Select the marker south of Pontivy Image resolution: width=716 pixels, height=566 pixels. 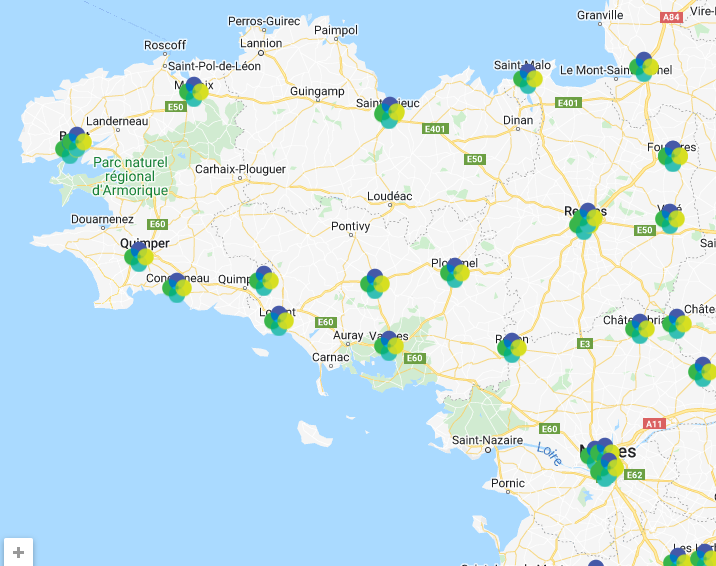tap(374, 283)
